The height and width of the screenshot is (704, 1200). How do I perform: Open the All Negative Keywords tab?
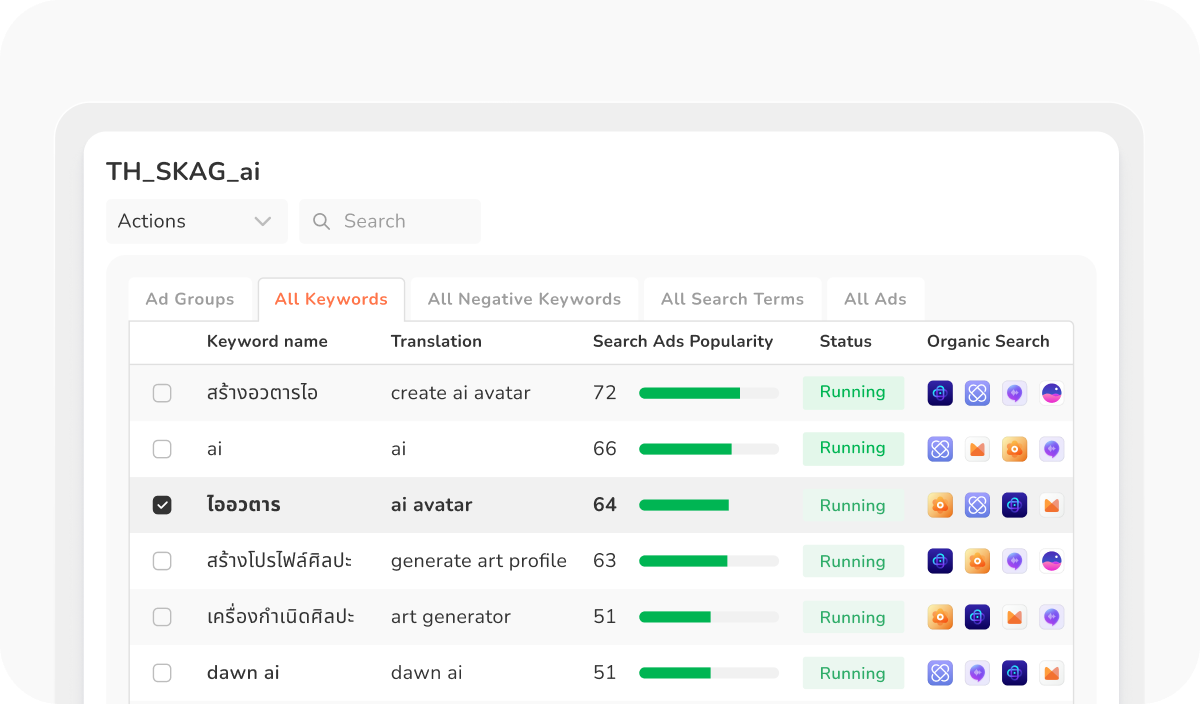(524, 299)
